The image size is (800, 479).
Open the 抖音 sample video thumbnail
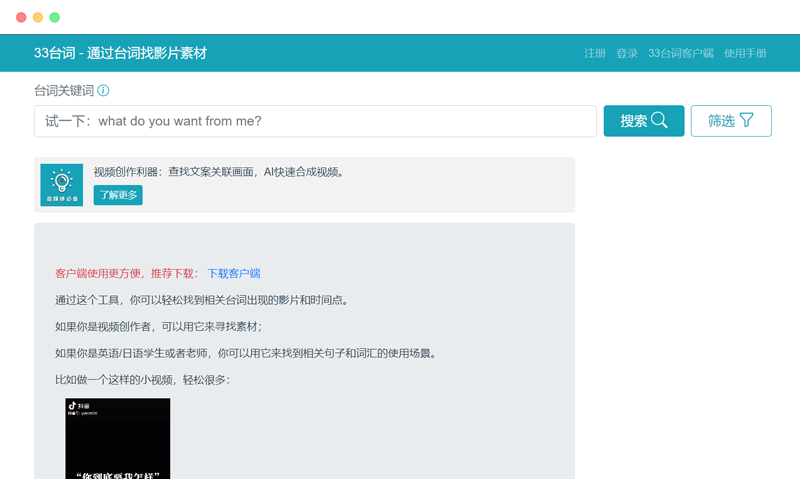pyautogui.click(x=118, y=439)
